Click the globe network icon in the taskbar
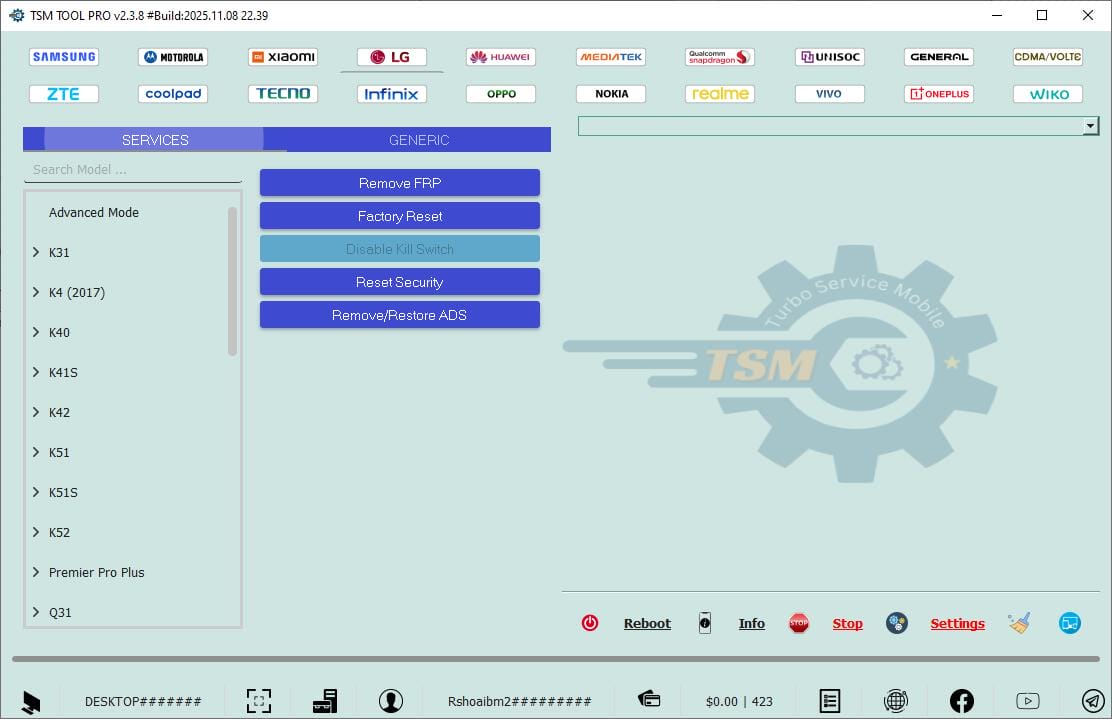 pos(896,701)
